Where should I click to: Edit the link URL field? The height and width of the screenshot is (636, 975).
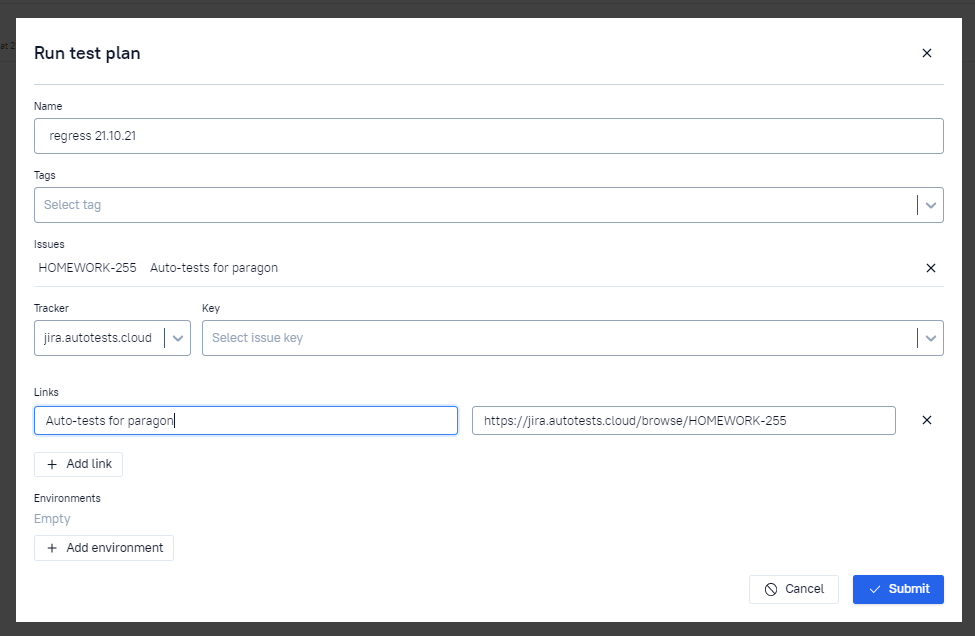click(683, 421)
